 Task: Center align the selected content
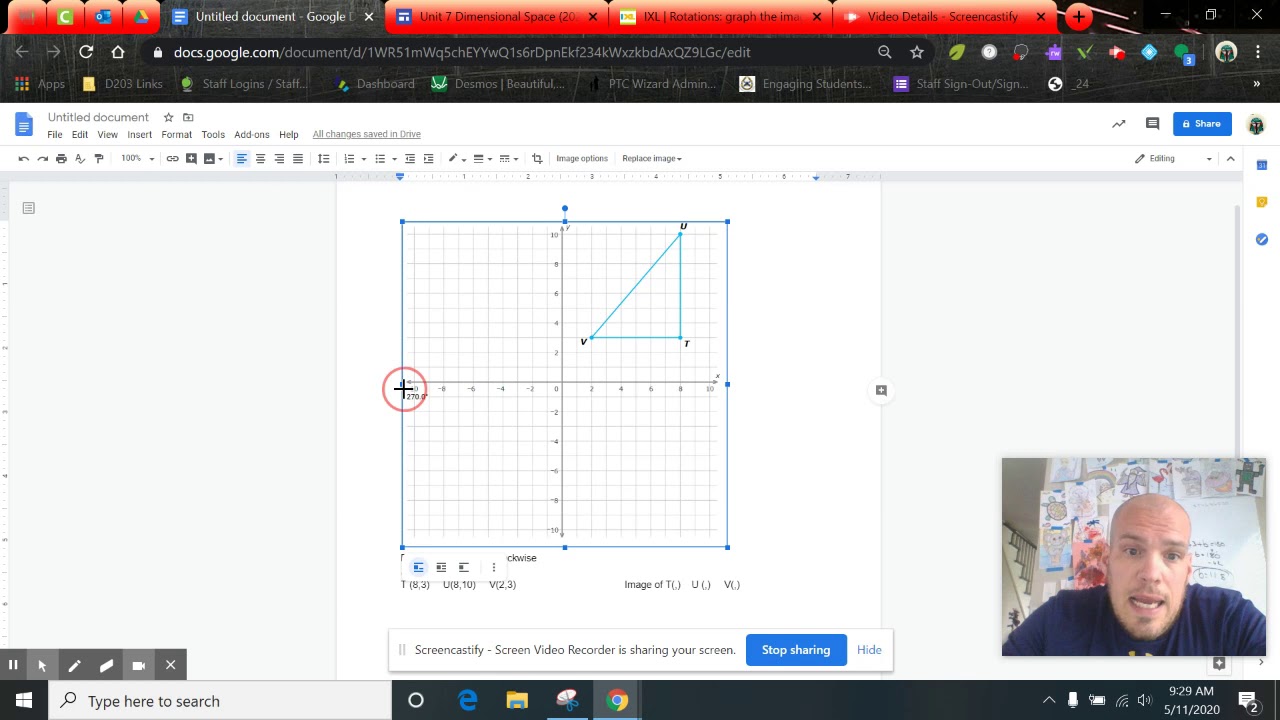(x=260, y=158)
